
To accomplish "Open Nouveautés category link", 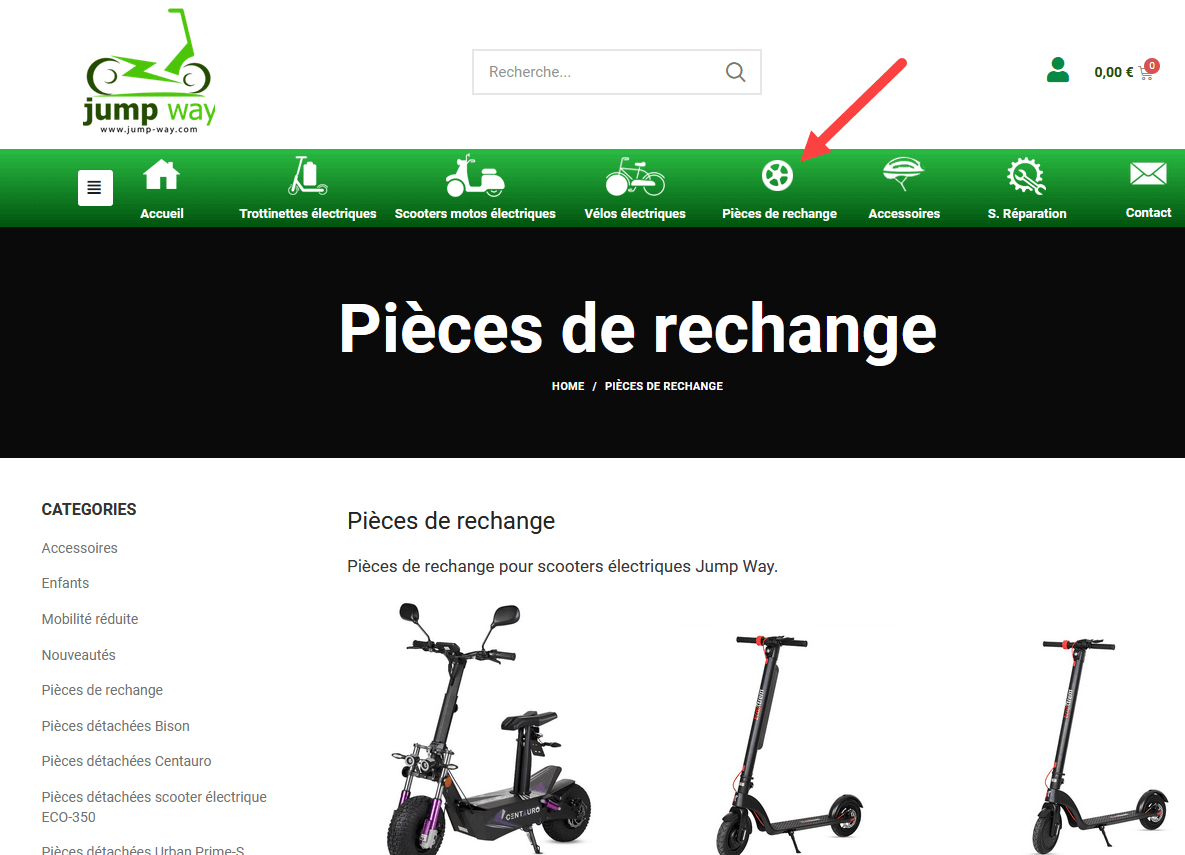I will coord(79,655).
